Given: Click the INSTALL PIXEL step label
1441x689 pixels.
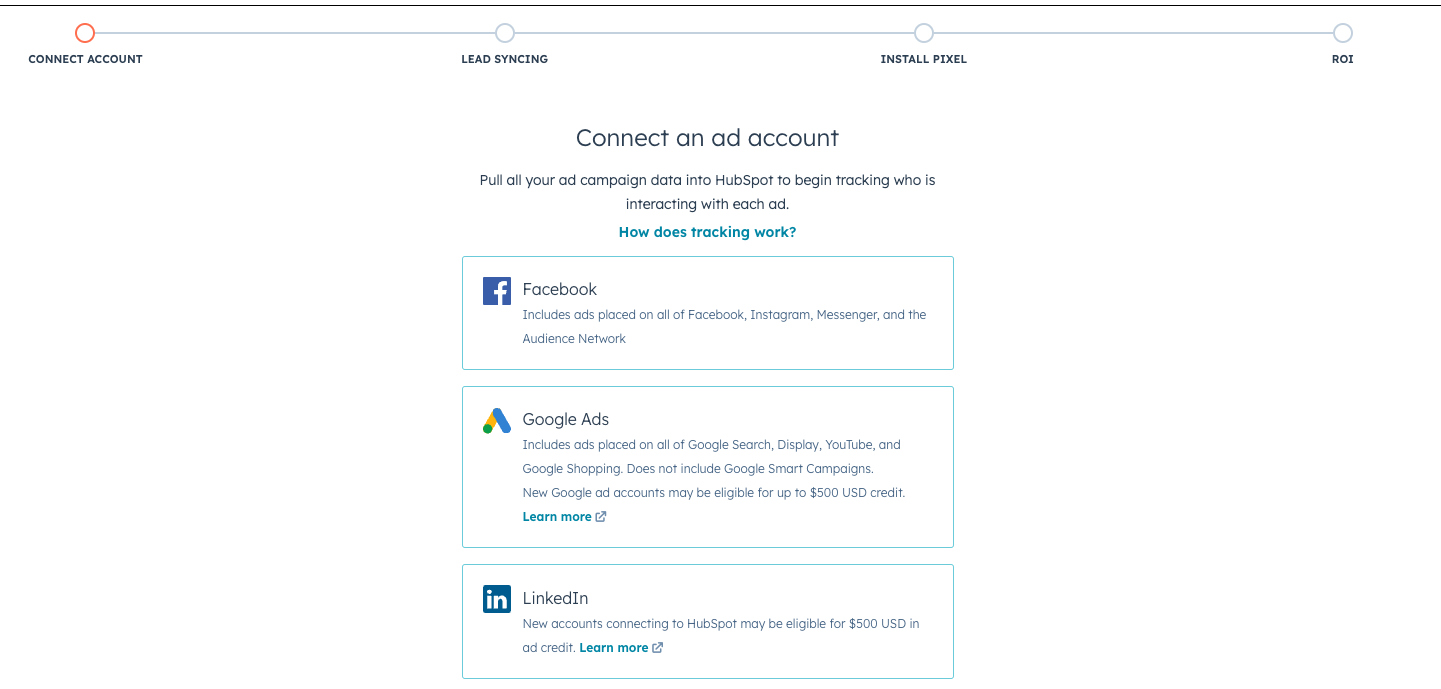Looking at the screenshot, I should [x=923, y=59].
